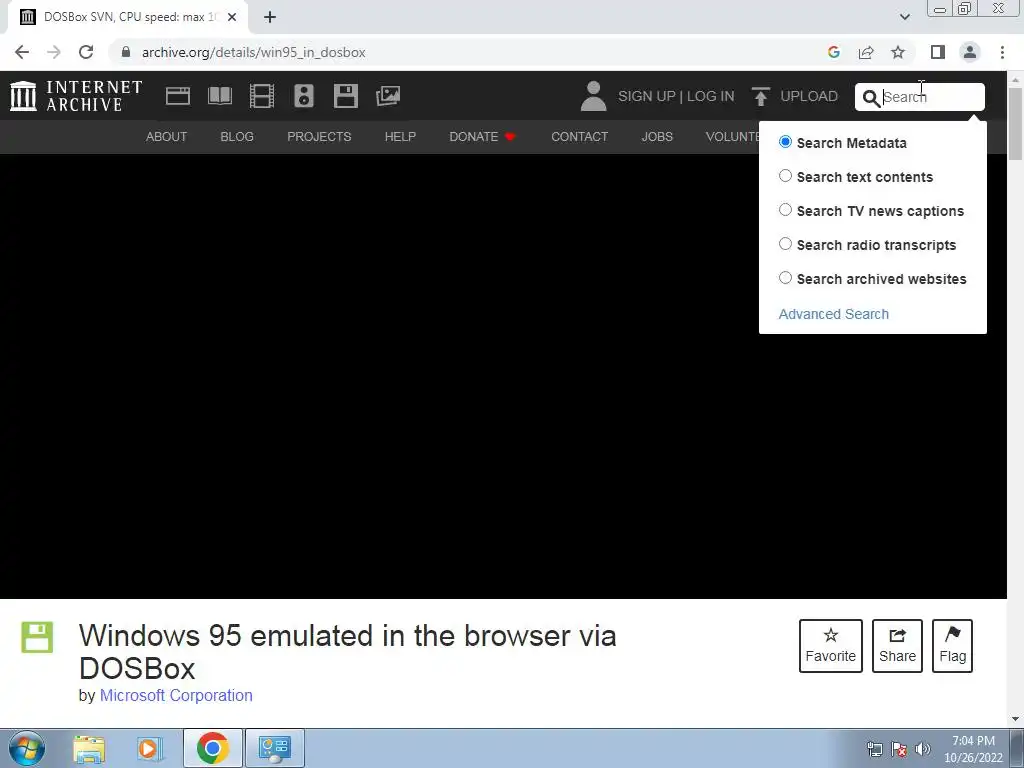Viewport: 1024px width, 768px height.
Task: Click the UPLOAD text link
Action: 808,96
